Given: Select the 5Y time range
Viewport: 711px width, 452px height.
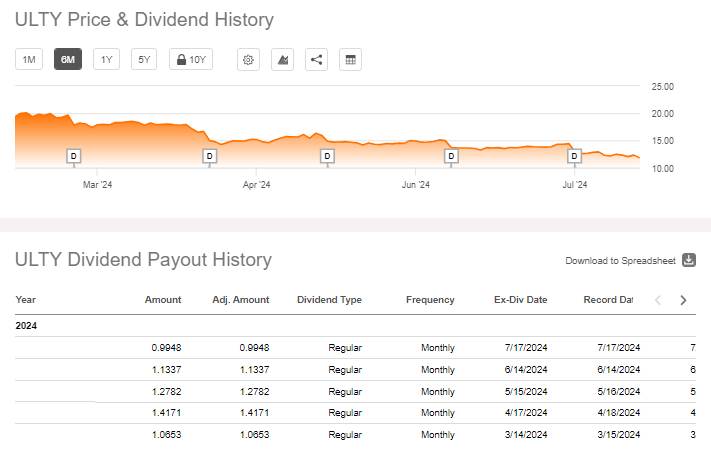Looking at the screenshot, I should 144,59.
